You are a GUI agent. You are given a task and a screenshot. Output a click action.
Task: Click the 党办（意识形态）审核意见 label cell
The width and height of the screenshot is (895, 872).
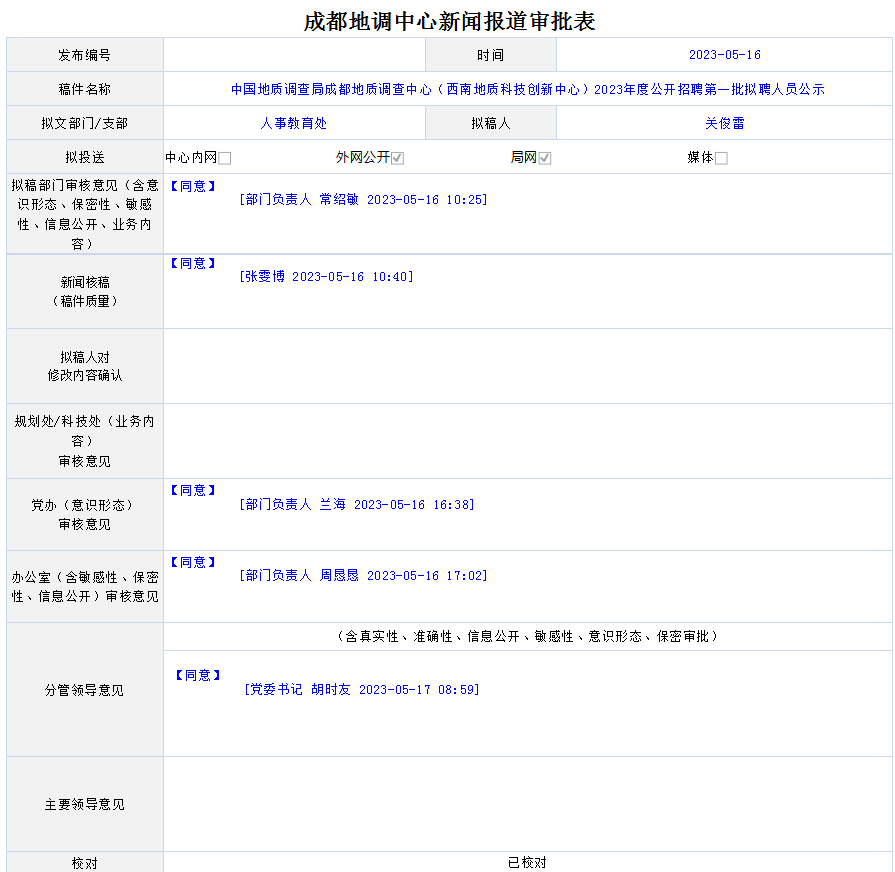(85, 514)
